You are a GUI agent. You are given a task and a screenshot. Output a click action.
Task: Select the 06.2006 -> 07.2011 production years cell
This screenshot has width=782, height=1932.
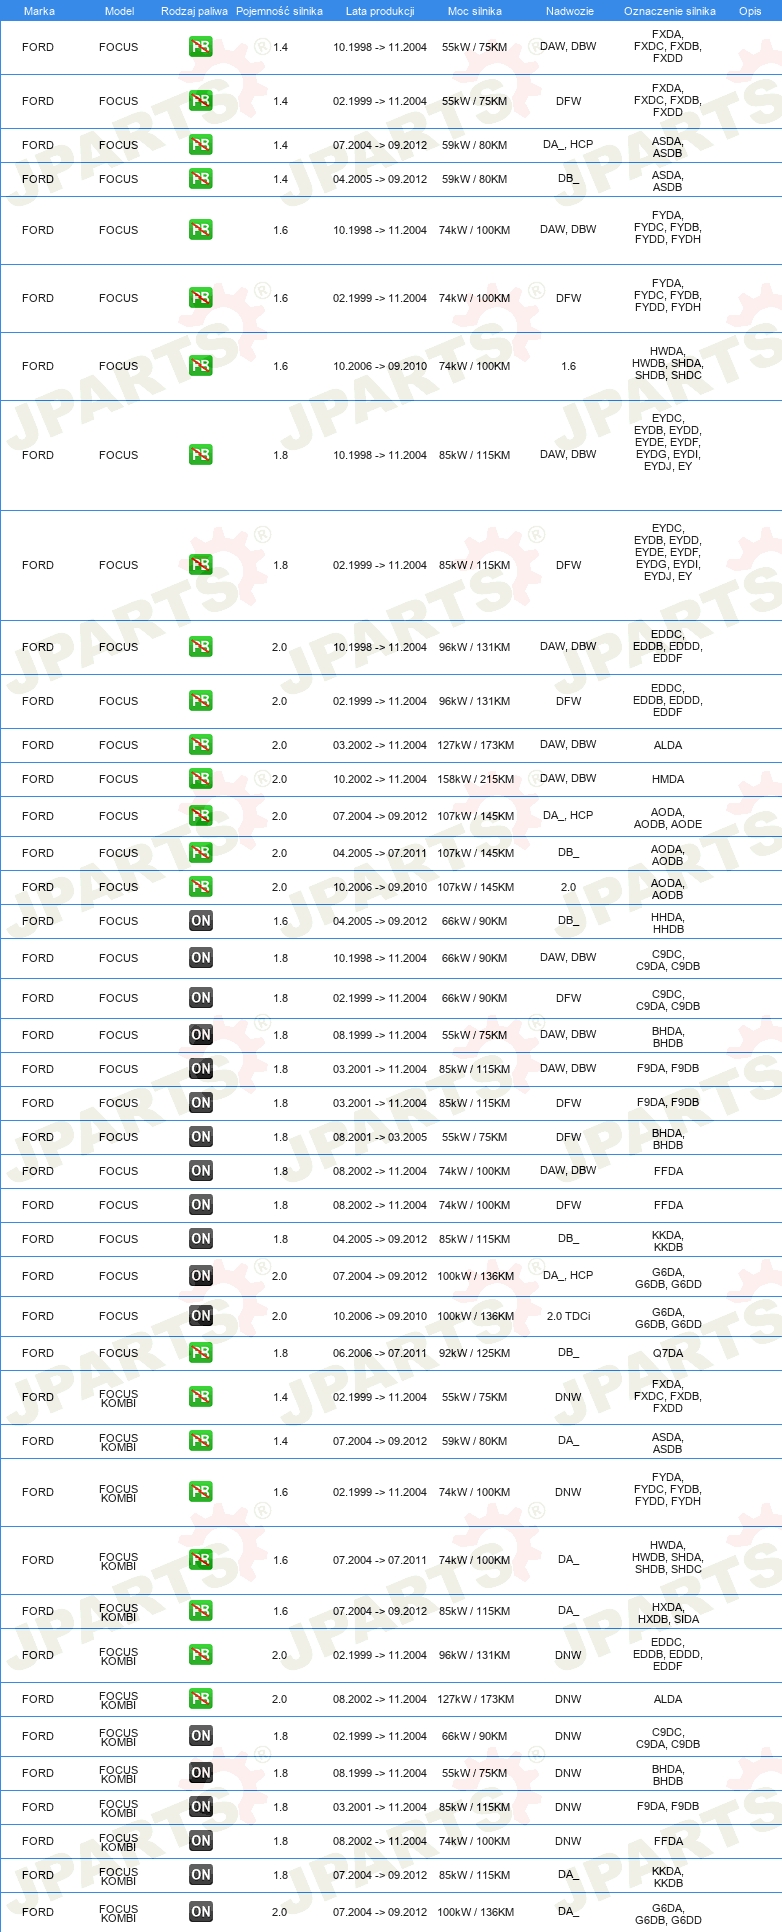pyautogui.click(x=380, y=1353)
